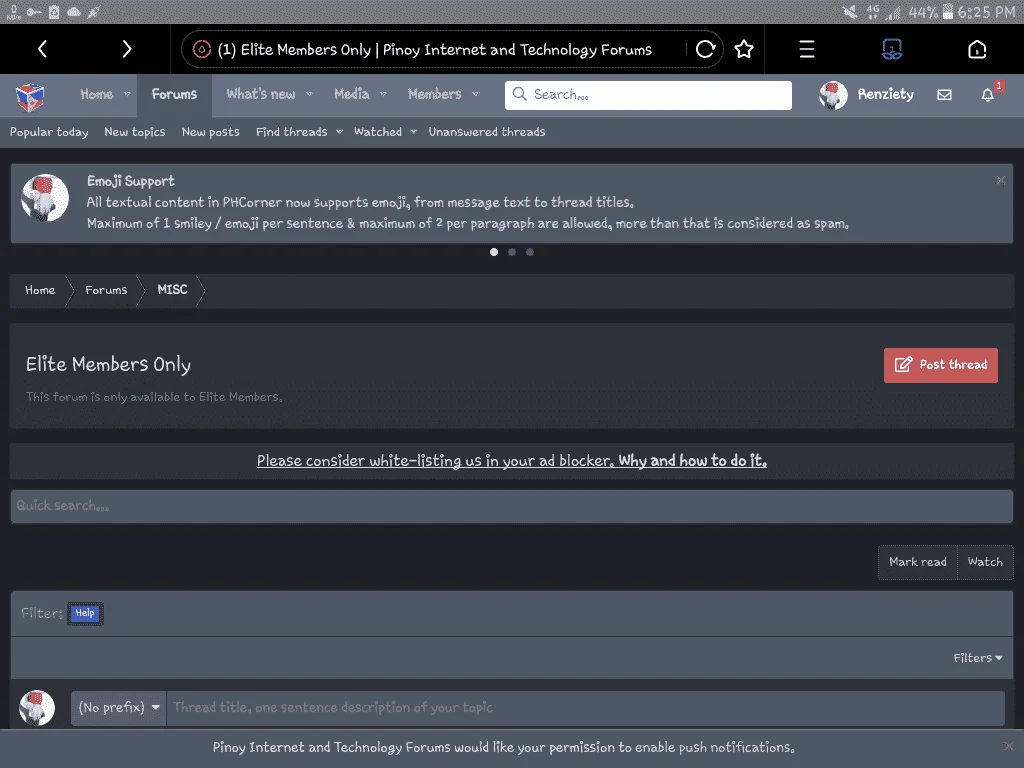Click the PHCorner cube logo
This screenshot has height=768, width=1024.
click(x=30, y=97)
